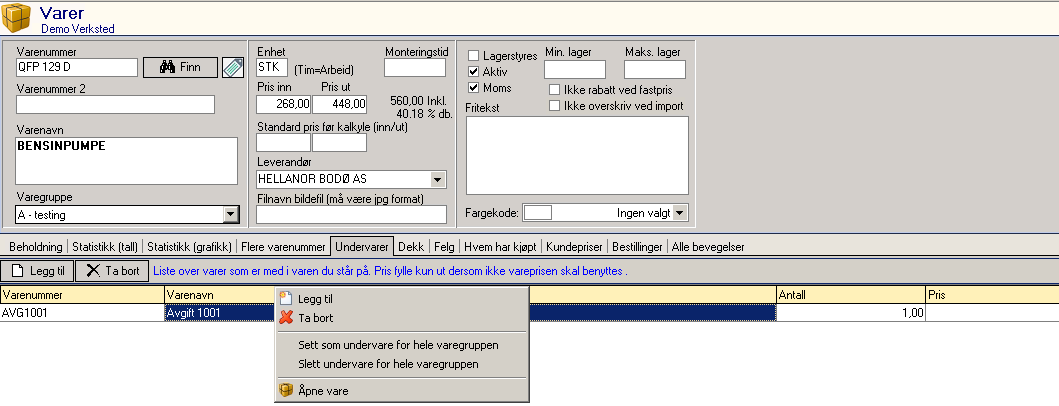
Task: Choose Legg til in context menu
Action: tap(401, 299)
